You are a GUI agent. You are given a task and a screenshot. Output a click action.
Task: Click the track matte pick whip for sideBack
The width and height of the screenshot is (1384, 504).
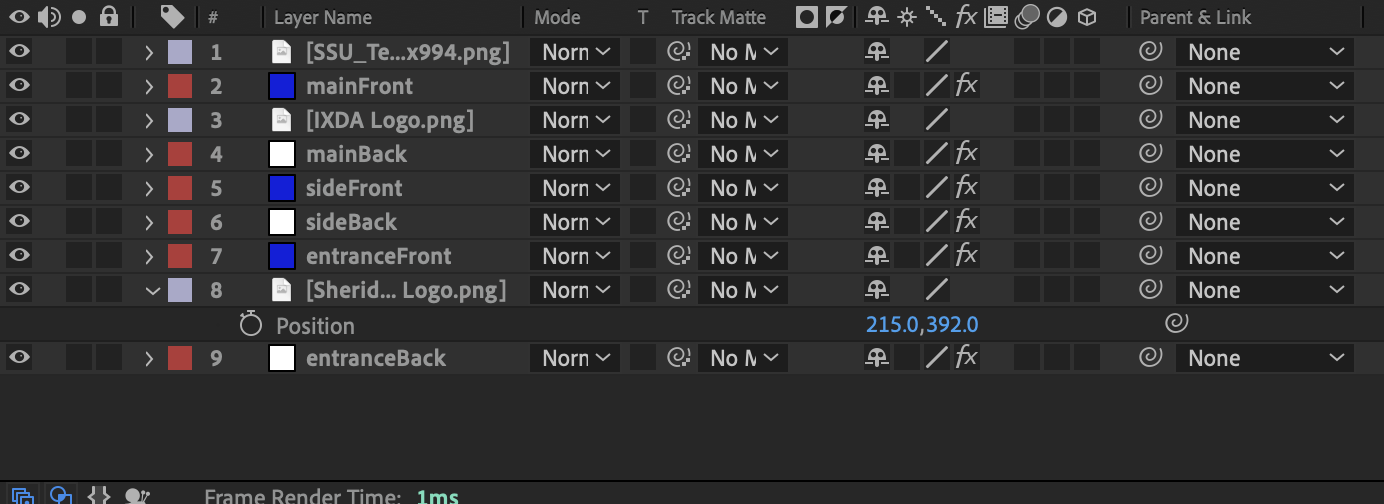(x=679, y=222)
